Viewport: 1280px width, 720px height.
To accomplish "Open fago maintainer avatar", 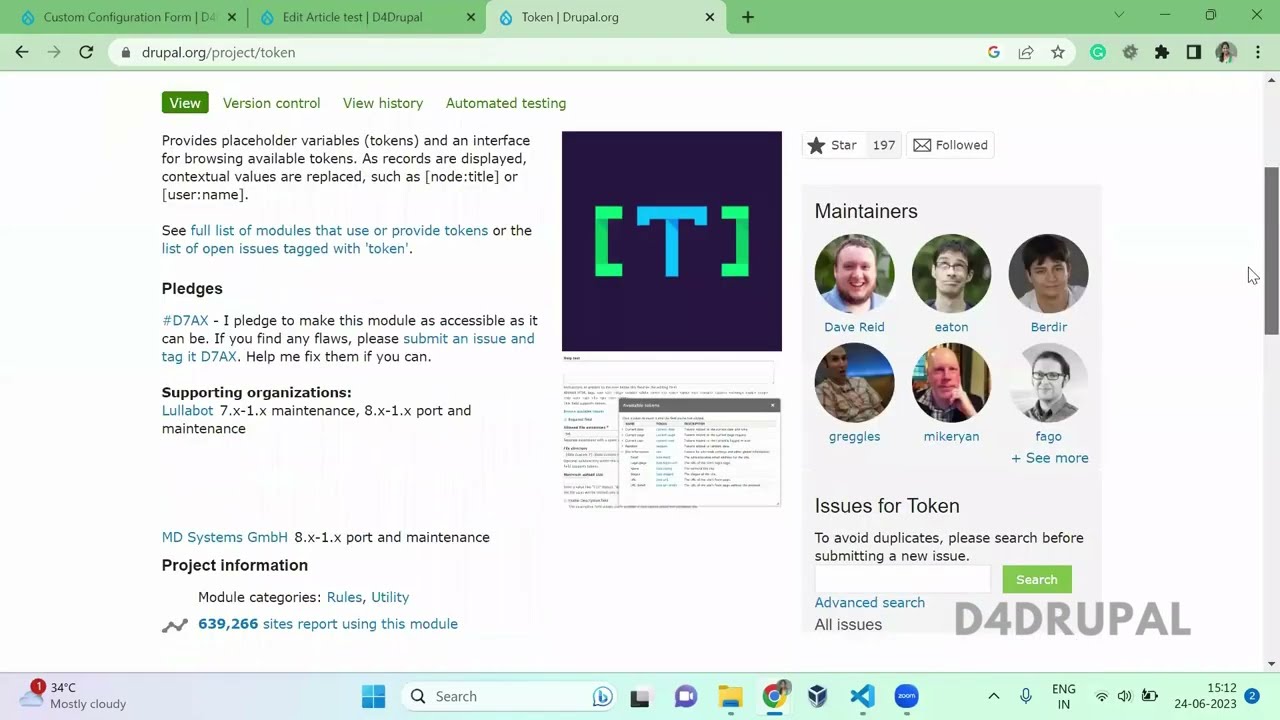I will click(x=1048, y=383).
